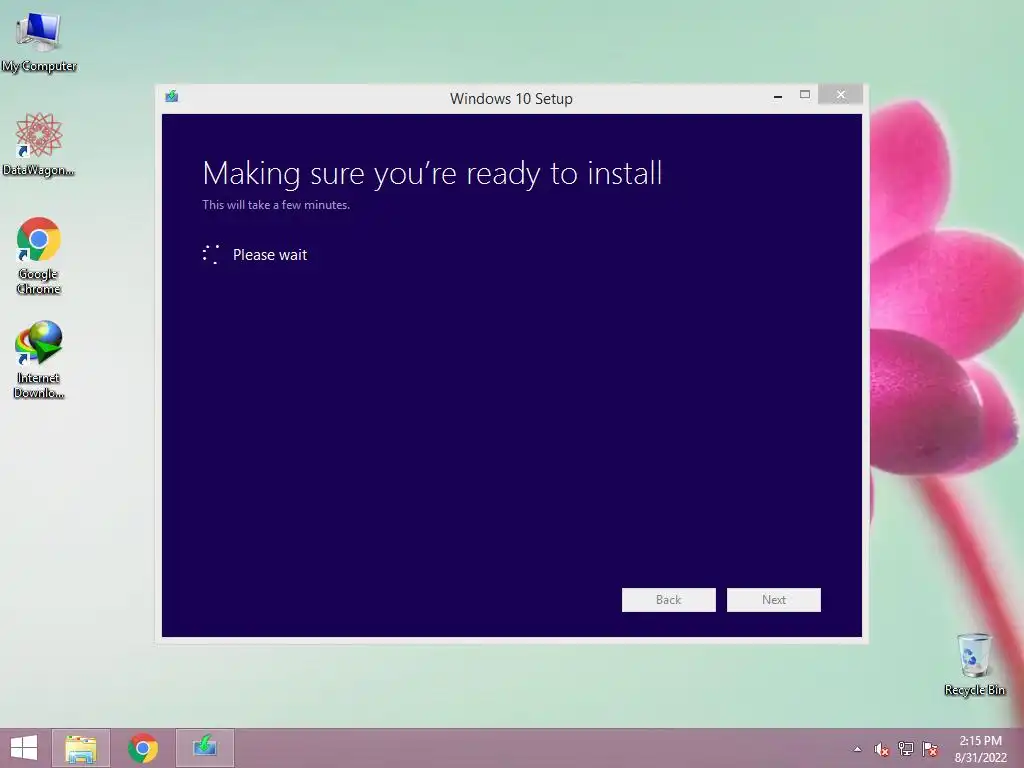The image size is (1024, 768).
Task: Click the 'Please wait' status text
Action: [x=270, y=255]
